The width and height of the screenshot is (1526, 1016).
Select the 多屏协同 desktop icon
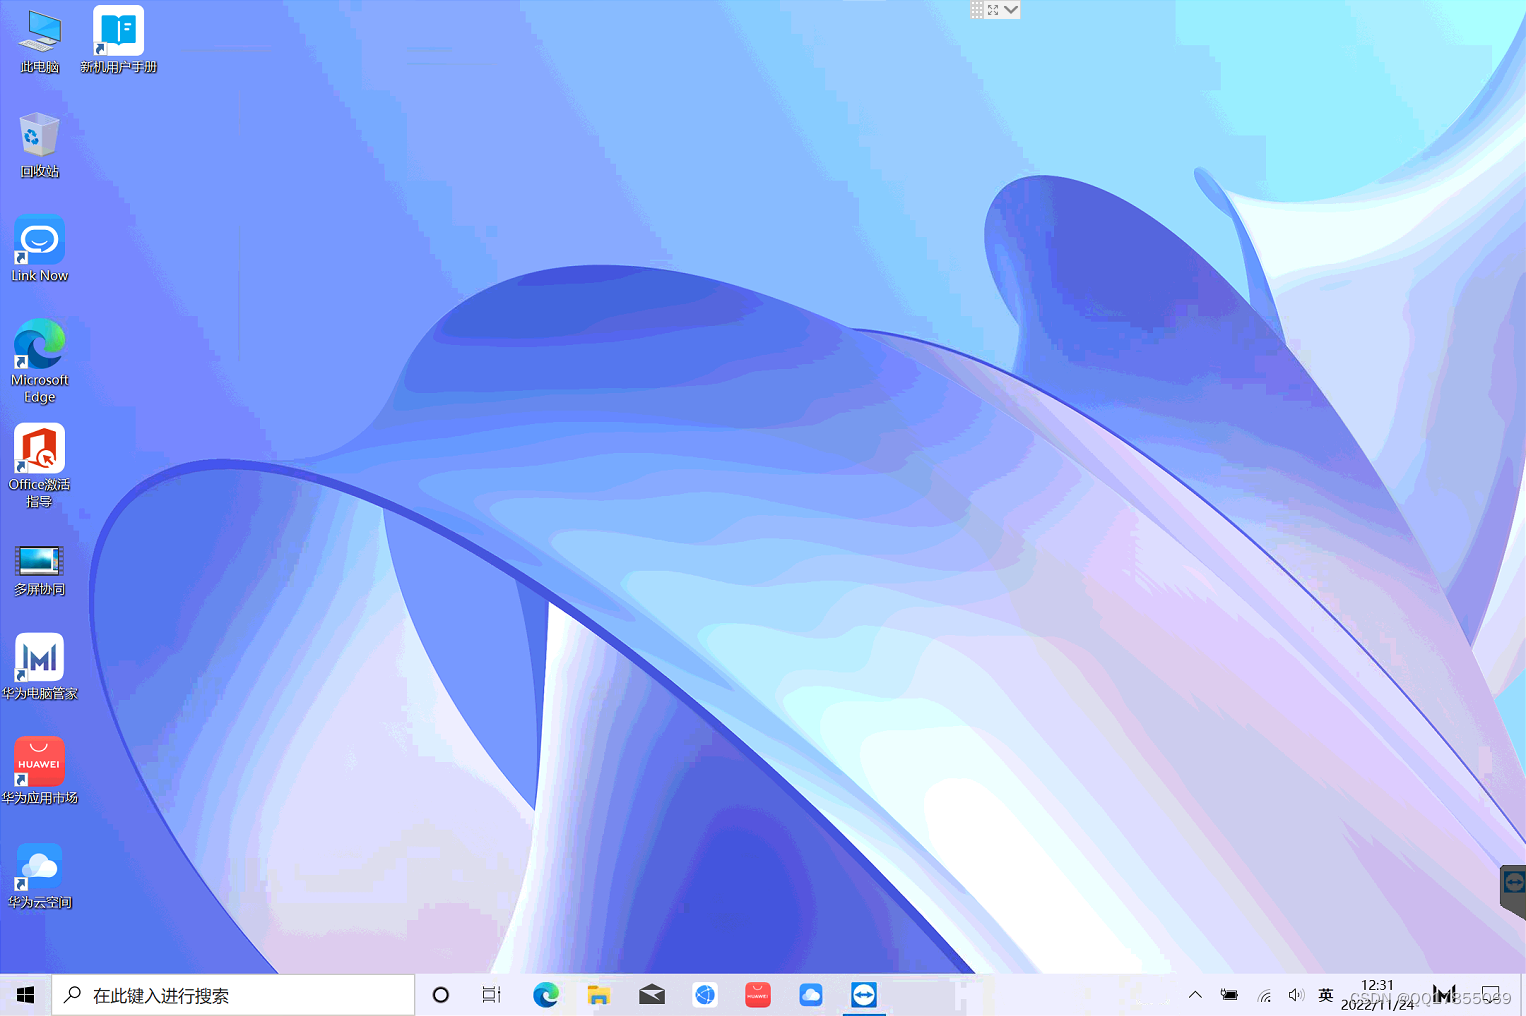pos(39,570)
